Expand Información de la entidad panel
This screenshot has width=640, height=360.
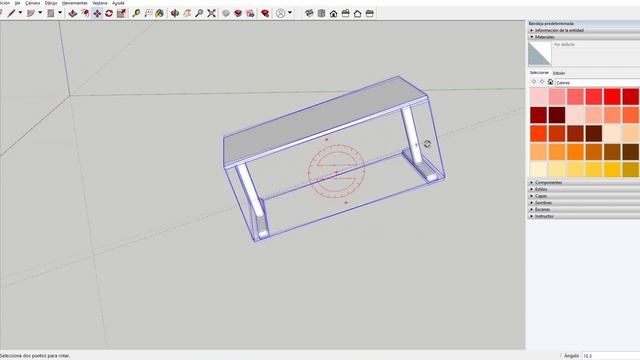pyautogui.click(x=584, y=30)
